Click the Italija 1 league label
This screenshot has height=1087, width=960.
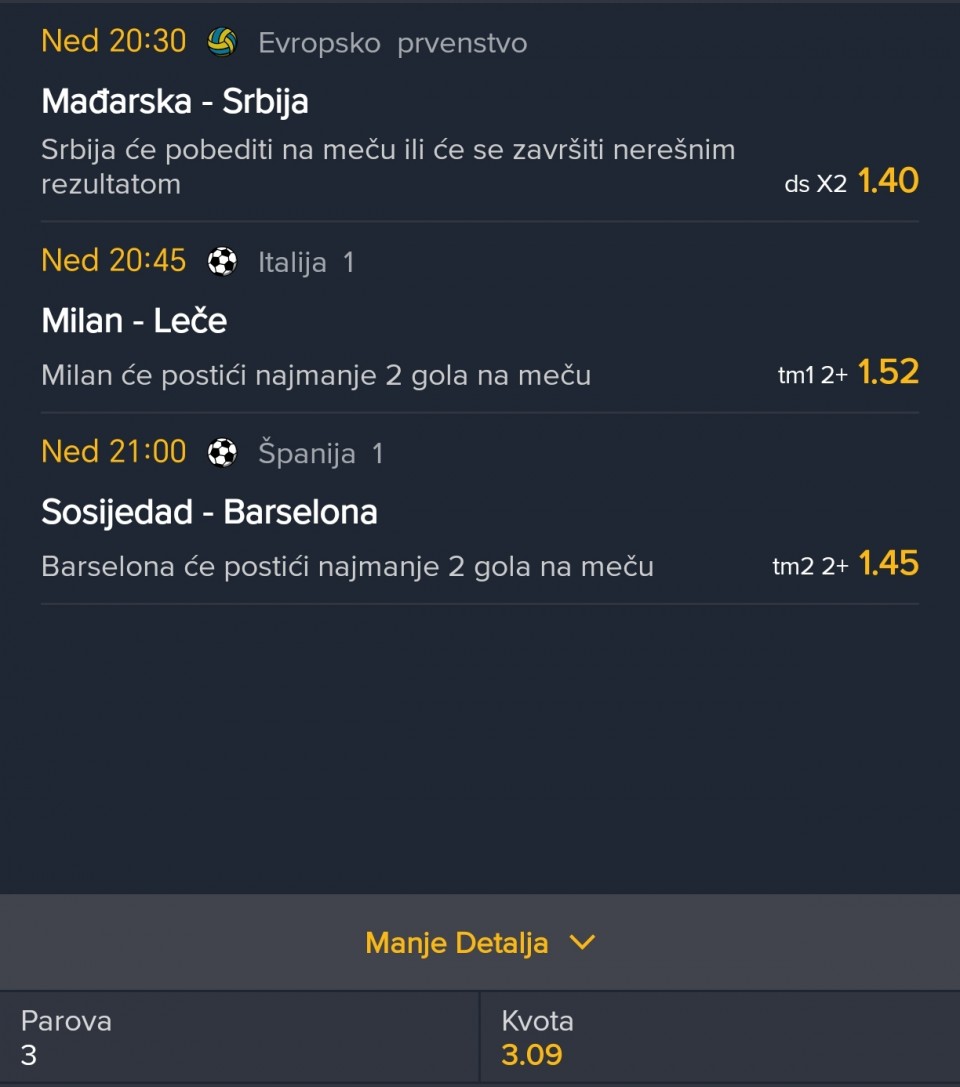pyautogui.click(x=306, y=262)
